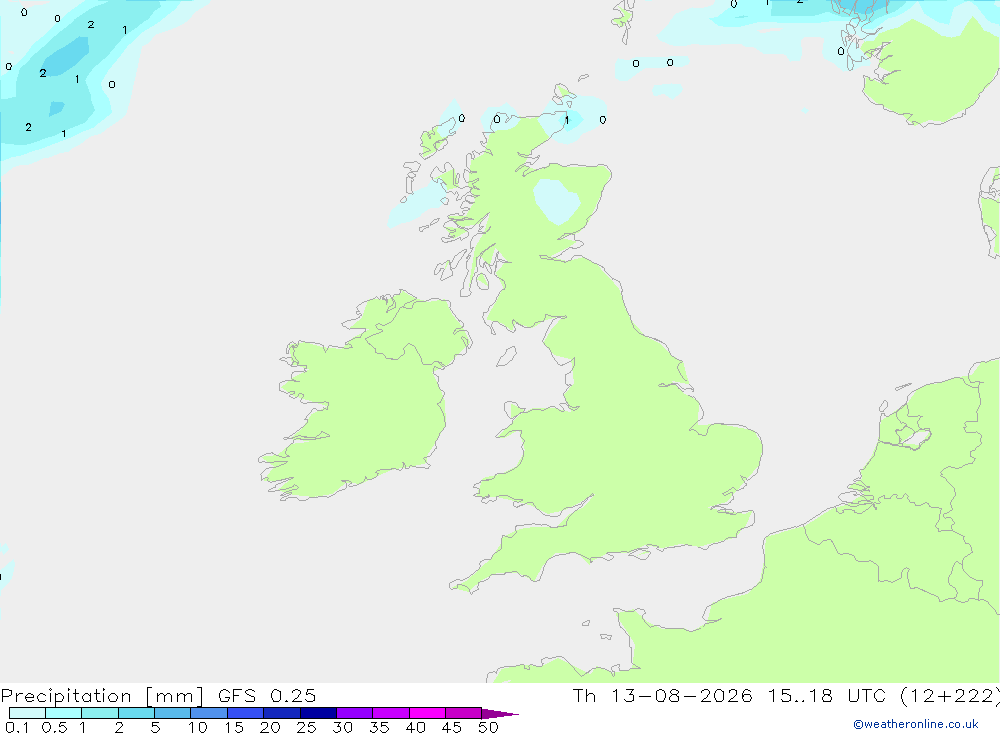The width and height of the screenshot is (1000, 733).
Task: Click the '(12+222)' forecast offset text
Action: pyautogui.click(x=949, y=696)
